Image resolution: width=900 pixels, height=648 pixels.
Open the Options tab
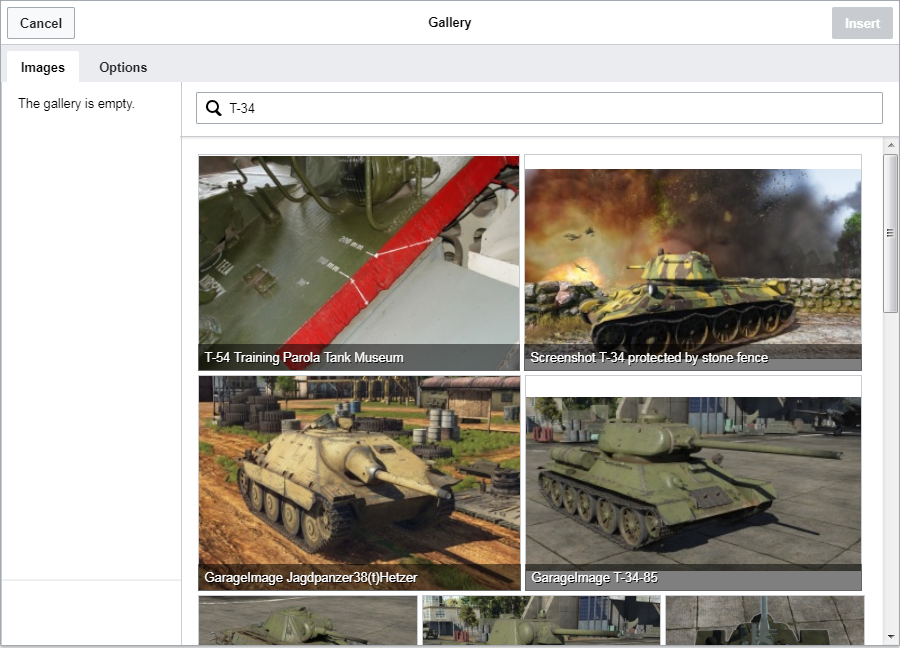coord(123,67)
